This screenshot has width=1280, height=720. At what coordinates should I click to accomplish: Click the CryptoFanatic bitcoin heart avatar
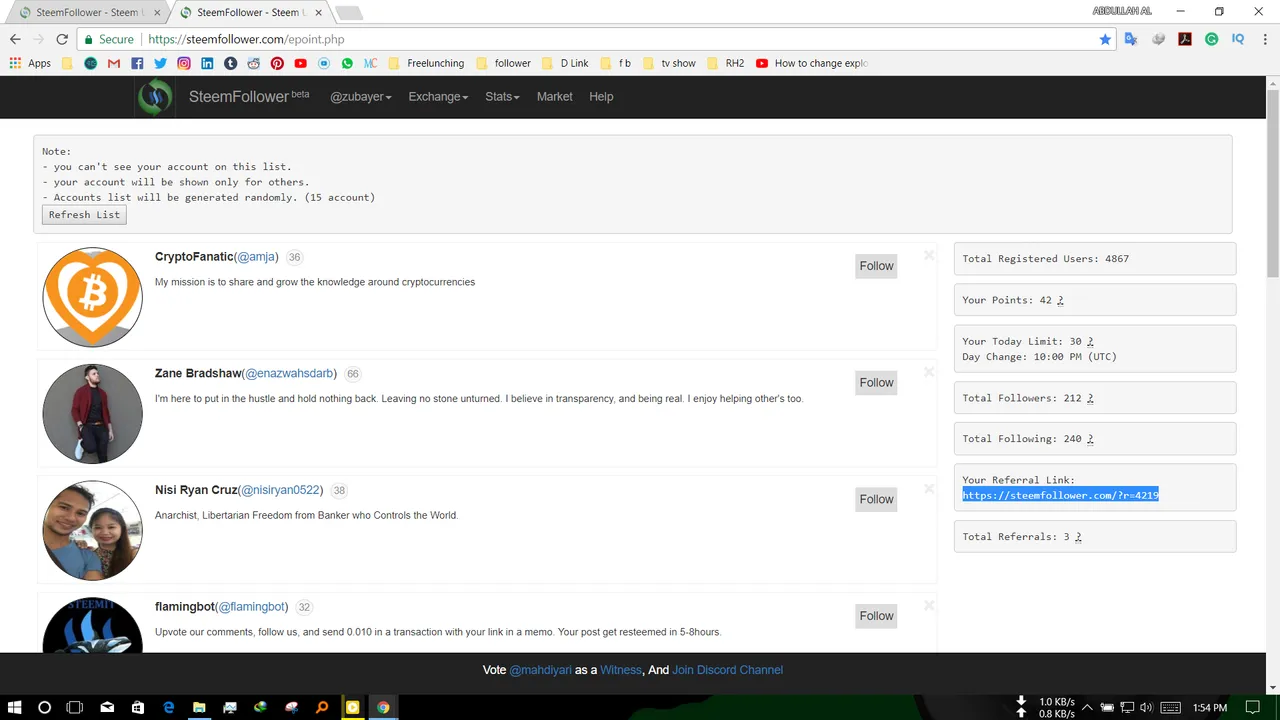92,297
